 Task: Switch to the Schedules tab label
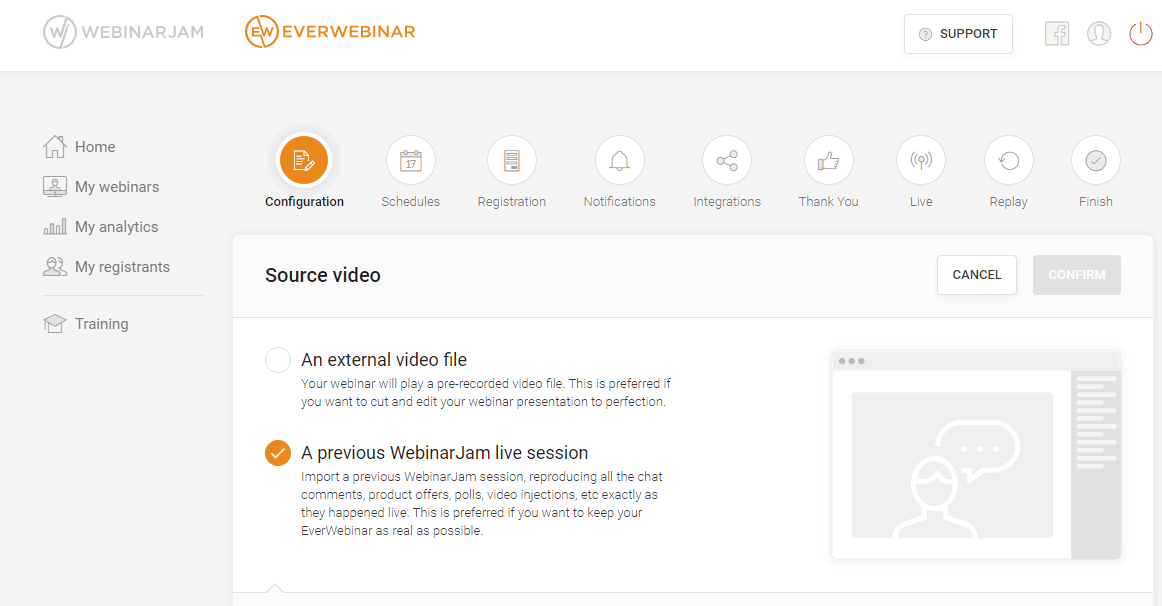tap(411, 202)
